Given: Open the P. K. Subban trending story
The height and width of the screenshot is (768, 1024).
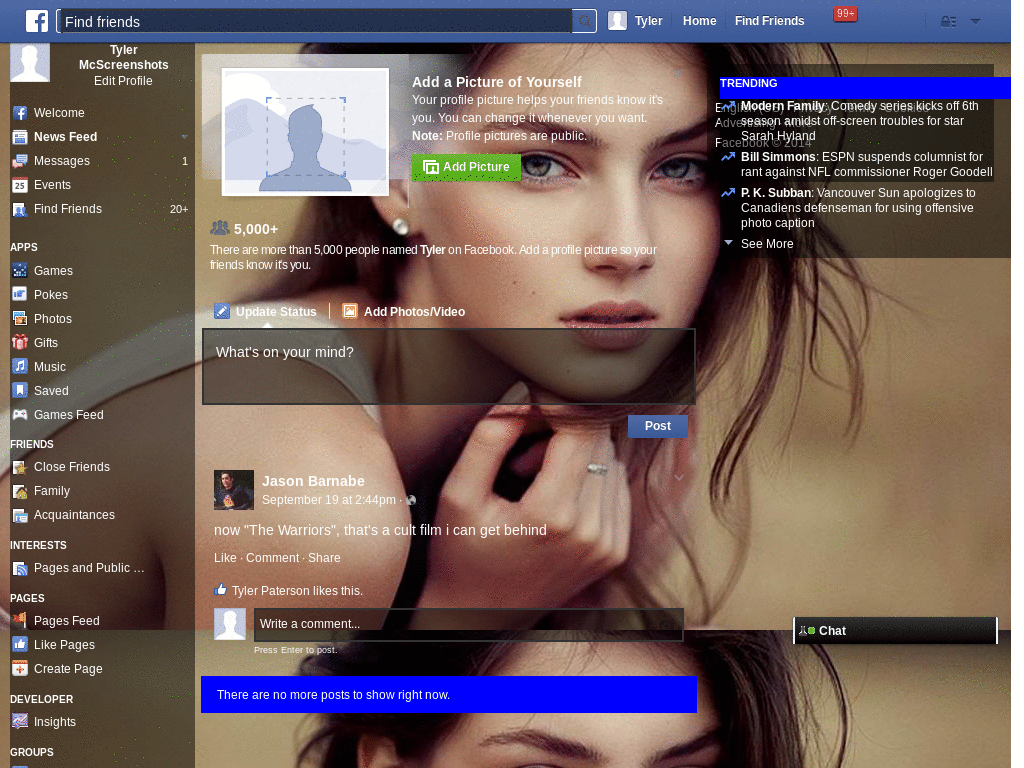Looking at the screenshot, I should click(x=857, y=208).
